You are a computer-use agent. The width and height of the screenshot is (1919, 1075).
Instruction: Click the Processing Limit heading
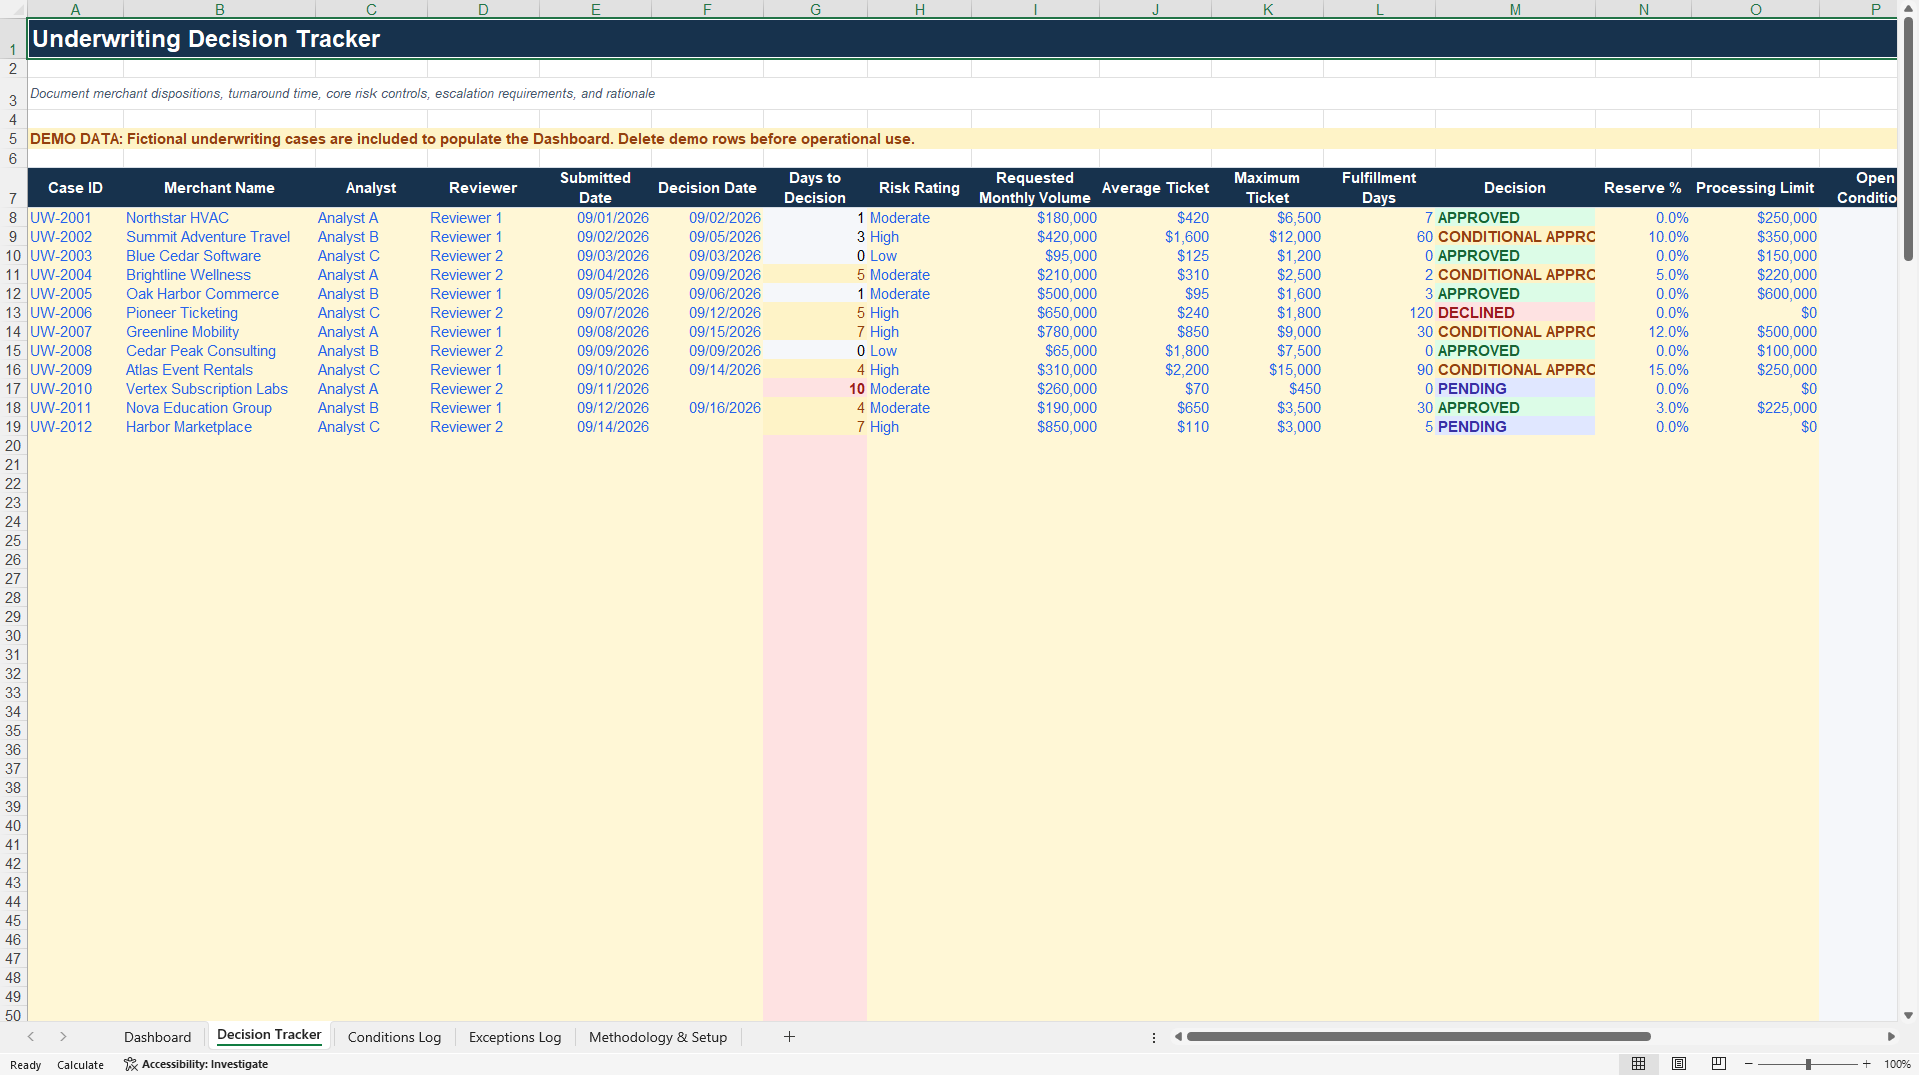point(1755,188)
